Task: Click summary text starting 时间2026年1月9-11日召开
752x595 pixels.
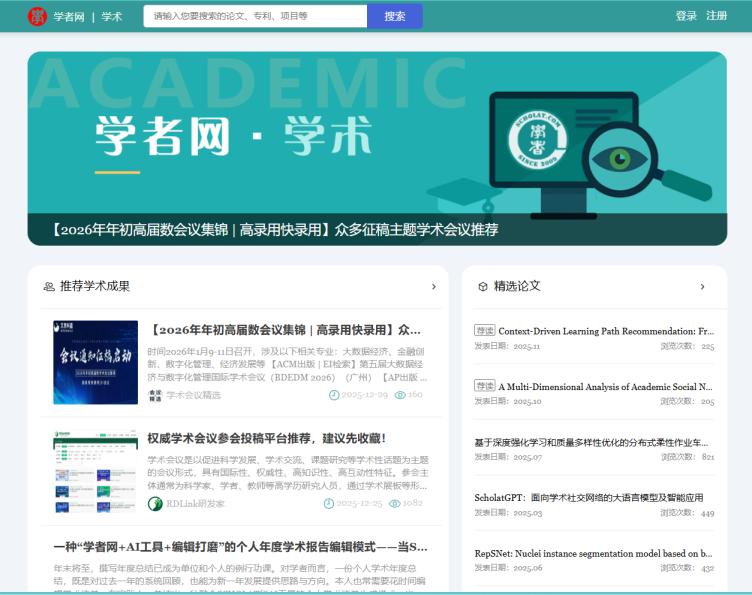Action: (287, 364)
